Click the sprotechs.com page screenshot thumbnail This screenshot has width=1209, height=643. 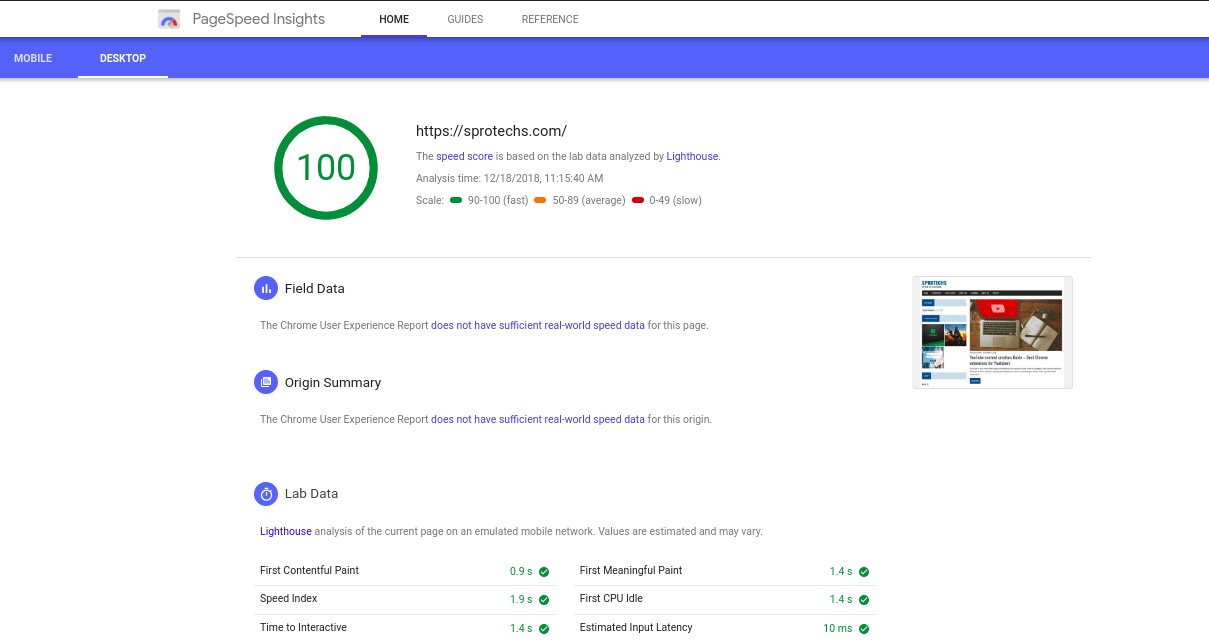(x=992, y=332)
